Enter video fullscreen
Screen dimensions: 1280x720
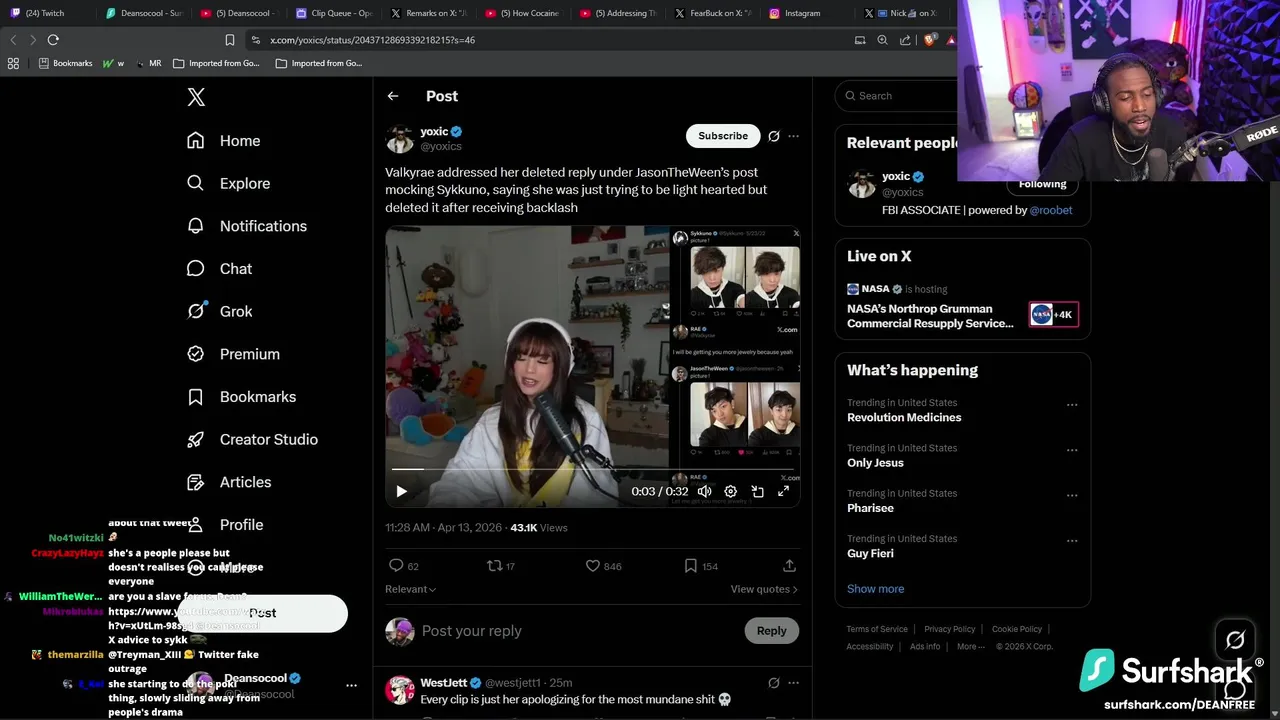coord(783,491)
